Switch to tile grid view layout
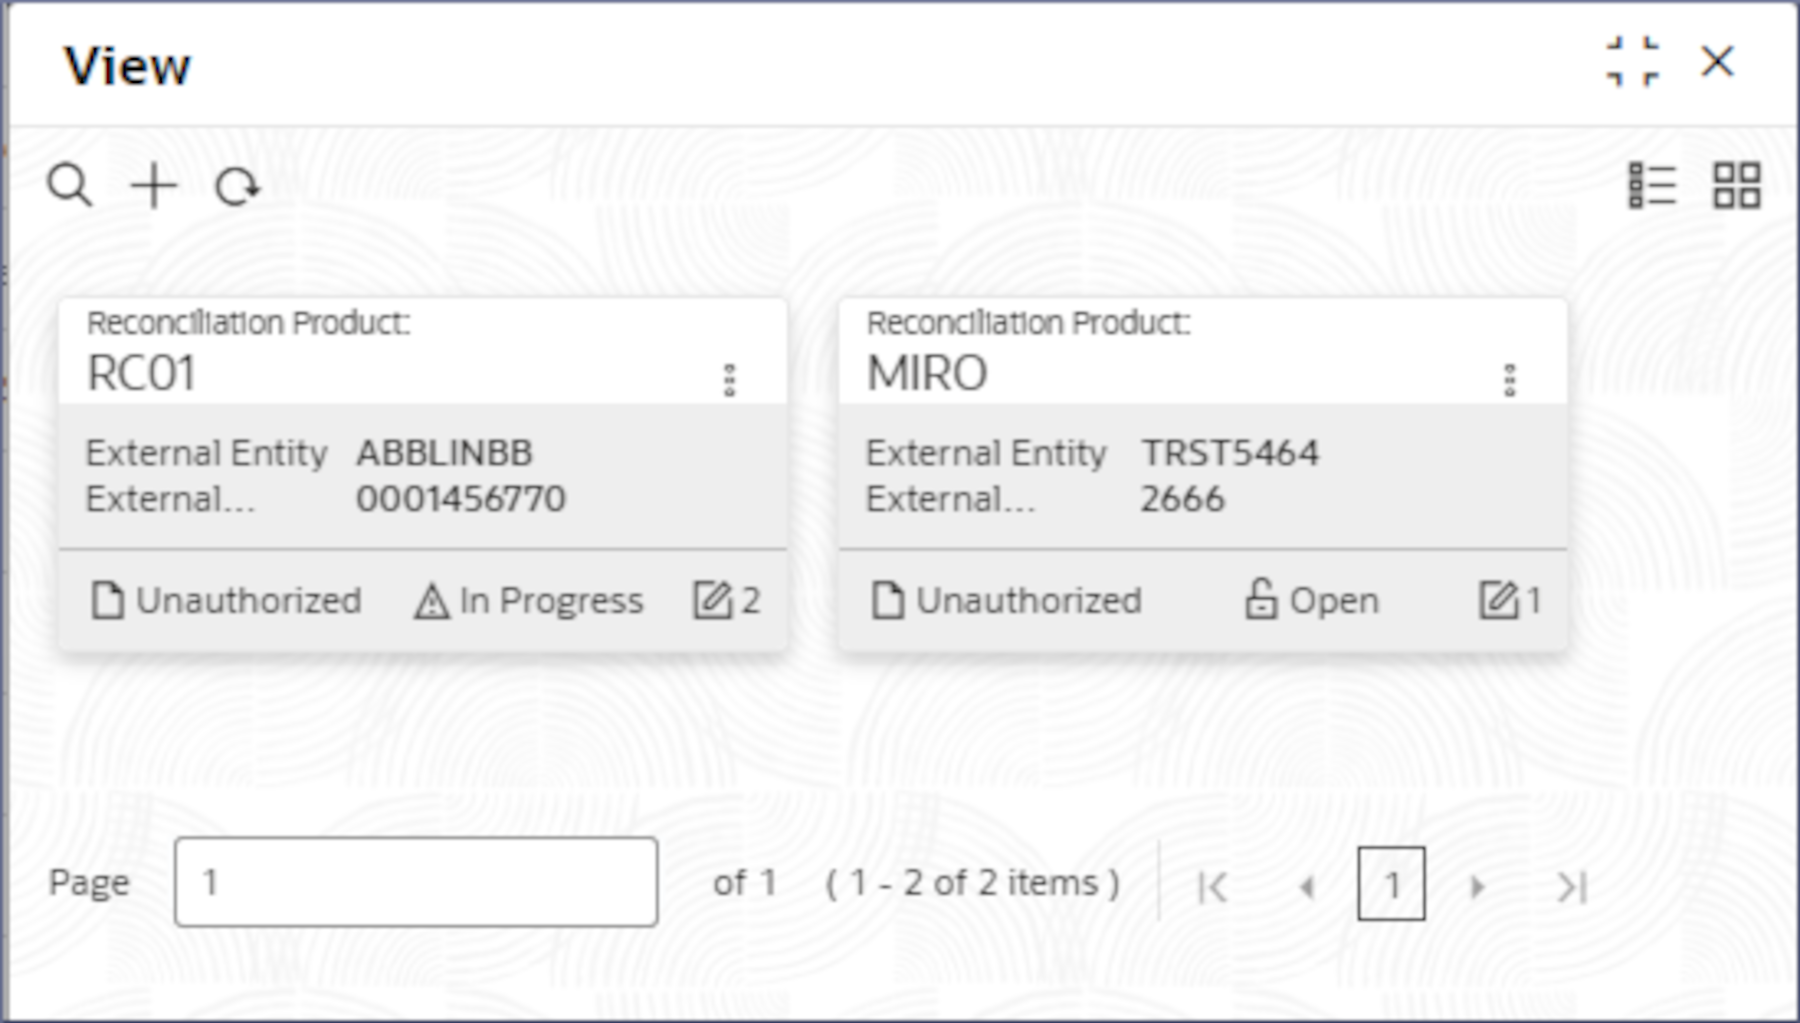Image resolution: width=1800 pixels, height=1023 pixels. (1737, 186)
